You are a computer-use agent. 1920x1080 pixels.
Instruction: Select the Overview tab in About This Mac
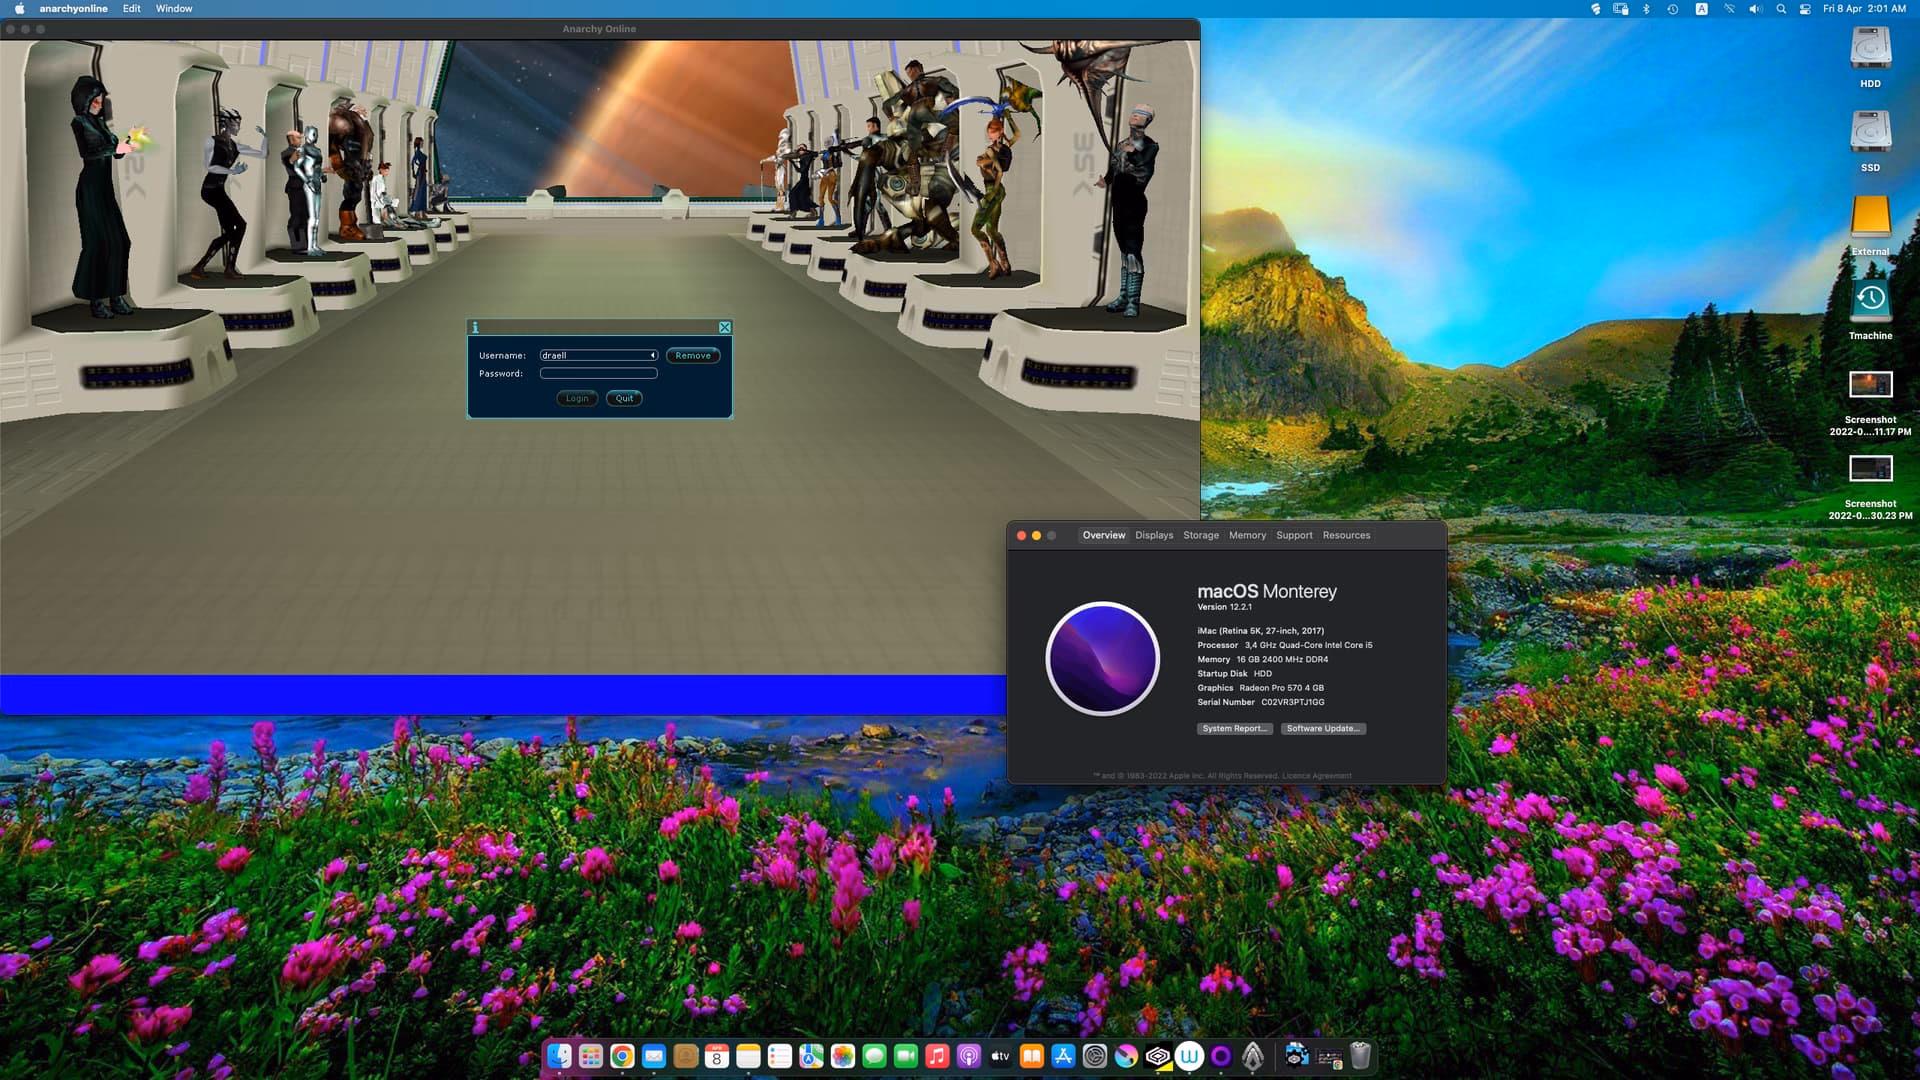(1104, 535)
